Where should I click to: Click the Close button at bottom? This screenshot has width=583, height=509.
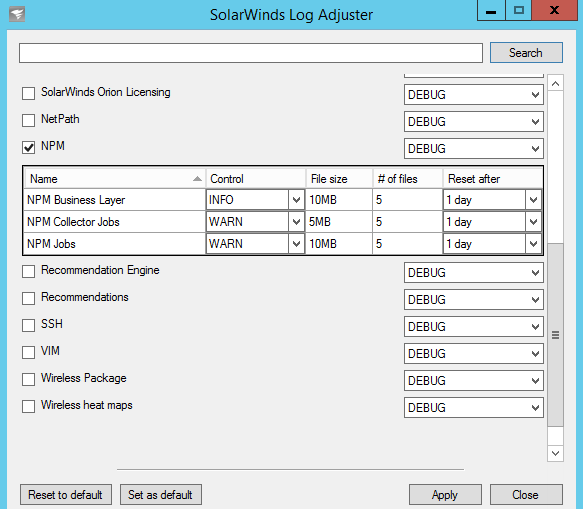[526, 495]
